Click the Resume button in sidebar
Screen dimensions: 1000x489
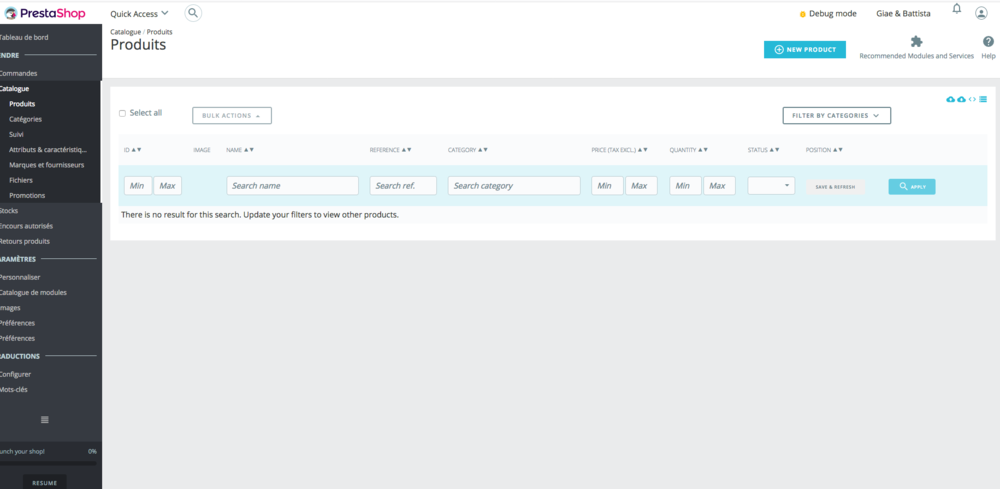point(45,483)
